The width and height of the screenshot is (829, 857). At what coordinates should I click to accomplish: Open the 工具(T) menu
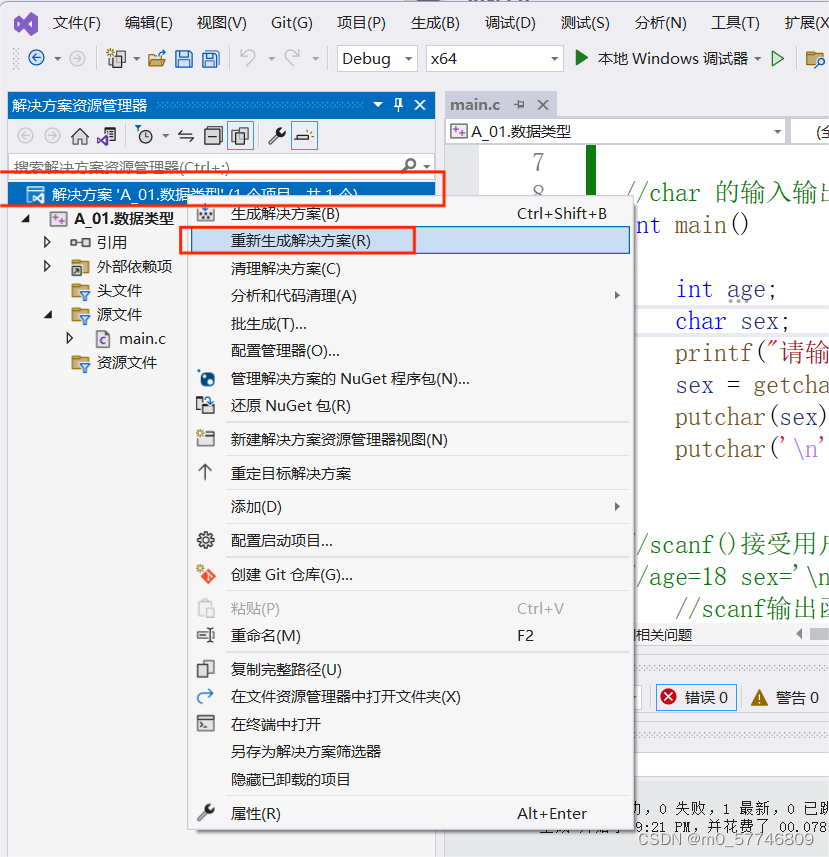click(x=736, y=24)
